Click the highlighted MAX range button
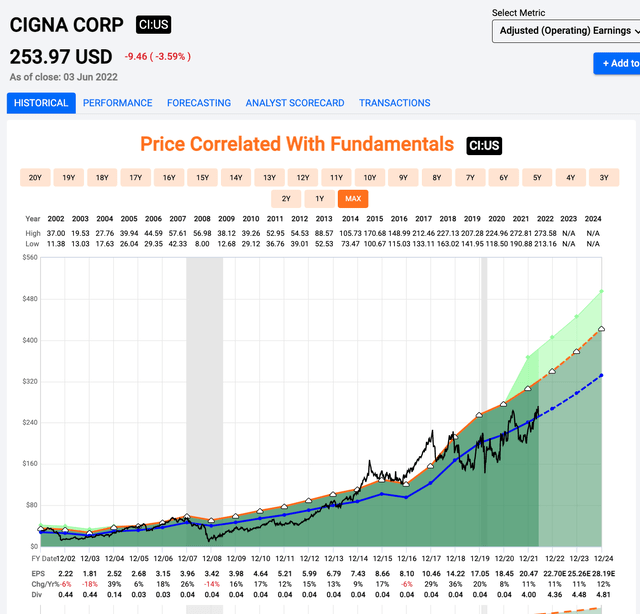640x614 pixels. coord(353,199)
